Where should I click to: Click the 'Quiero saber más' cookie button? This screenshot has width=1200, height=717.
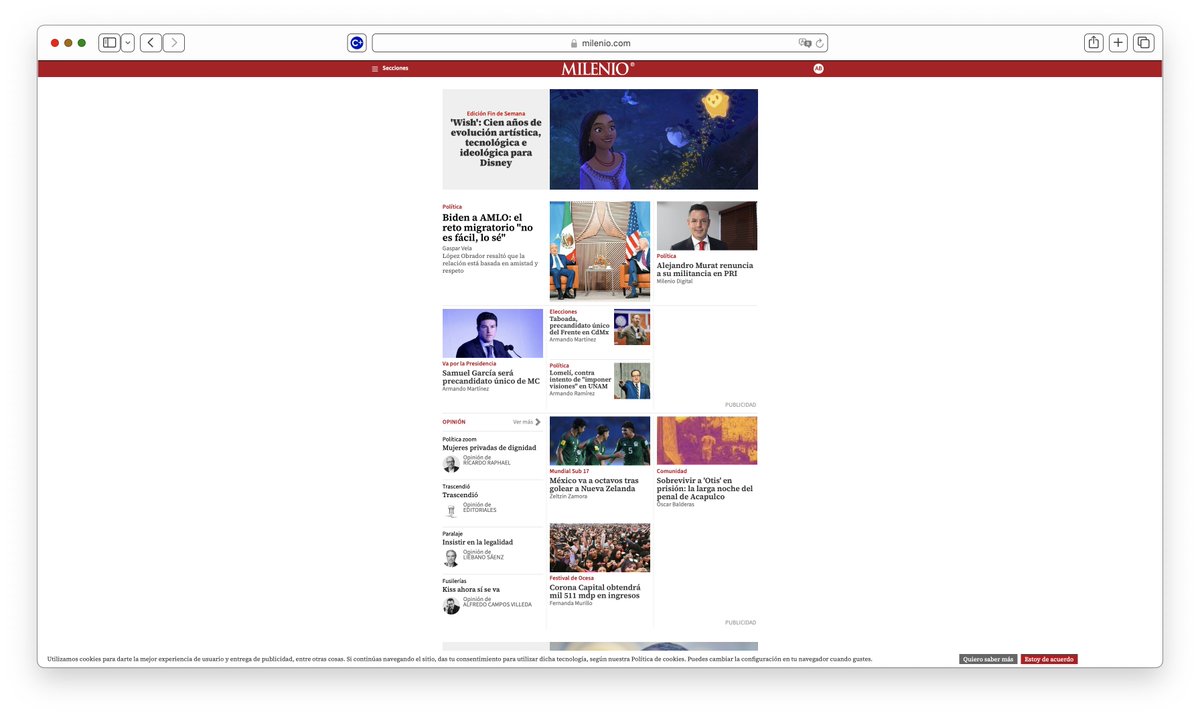click(x=988, y=659)
